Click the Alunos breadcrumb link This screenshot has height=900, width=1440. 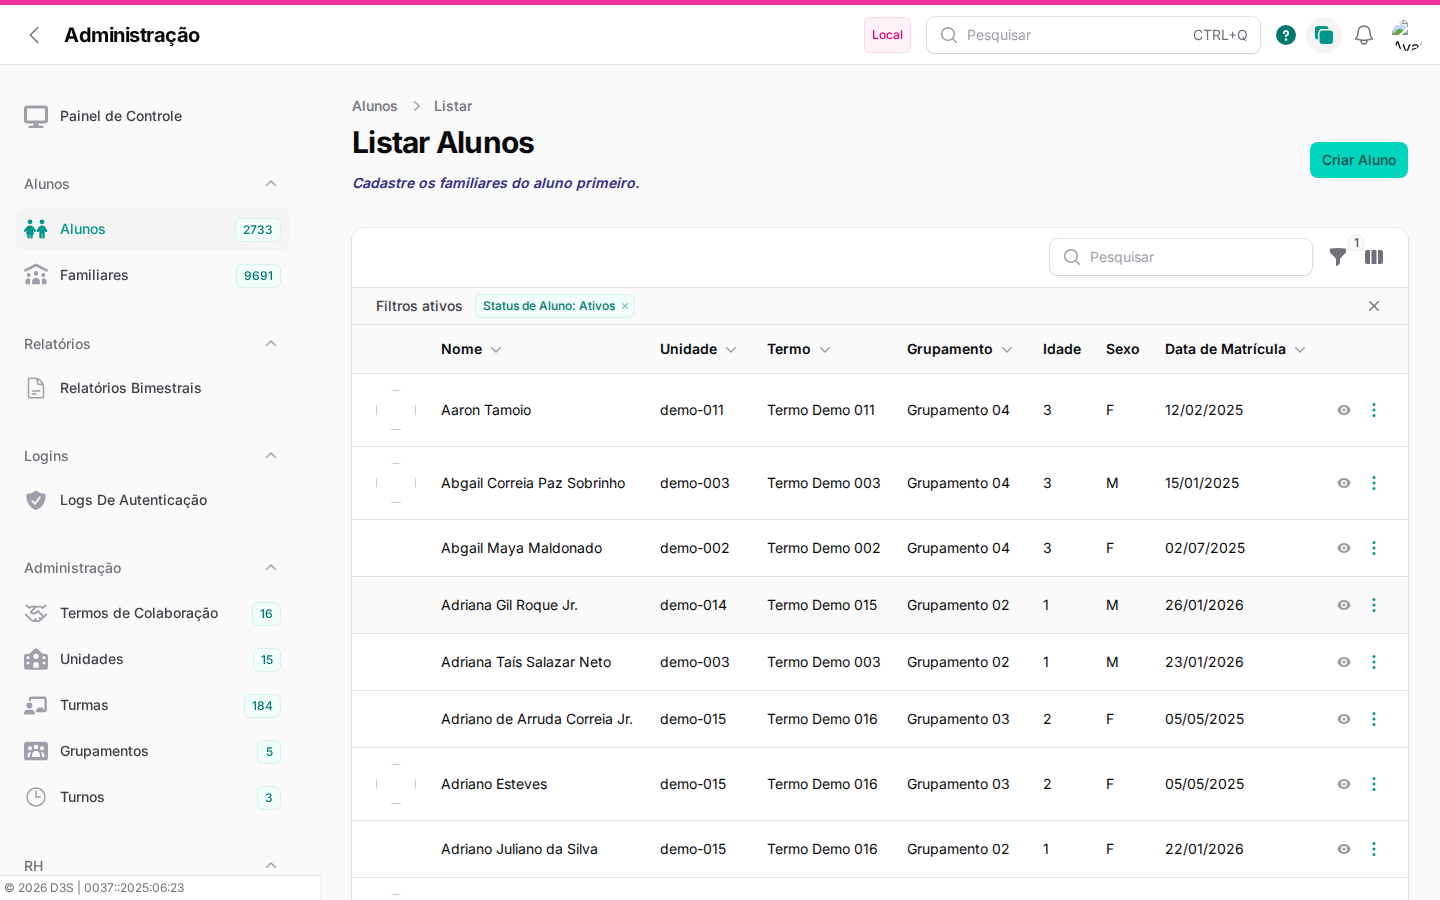(375, 106)
